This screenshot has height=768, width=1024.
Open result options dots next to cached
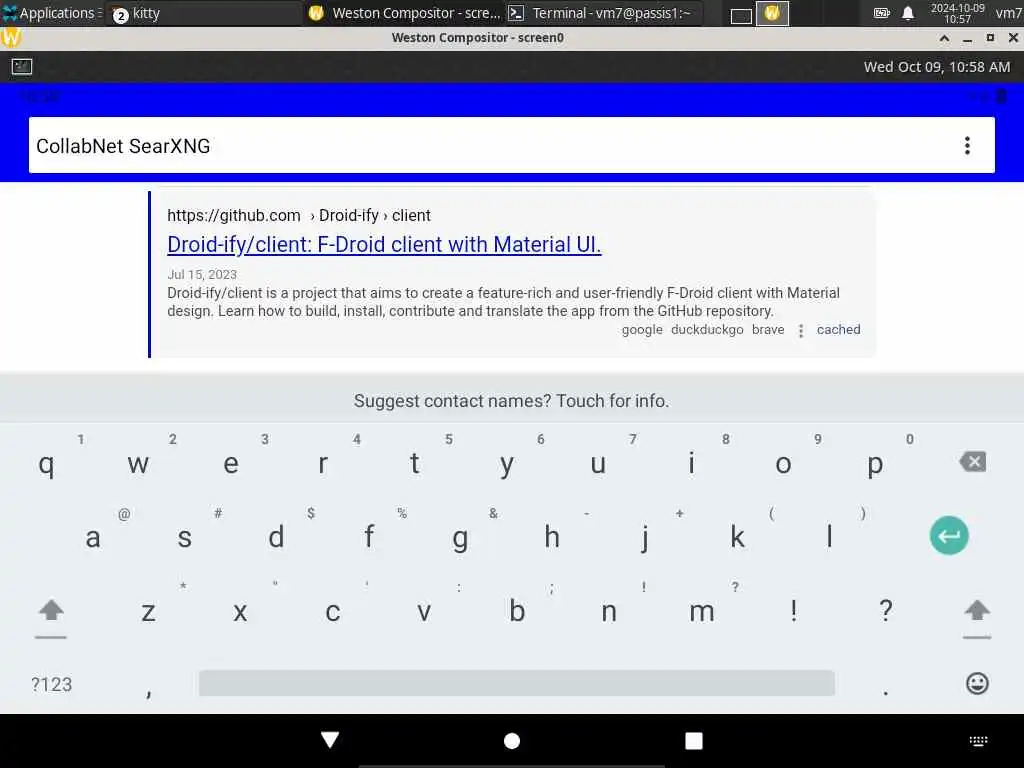(801, 331)
